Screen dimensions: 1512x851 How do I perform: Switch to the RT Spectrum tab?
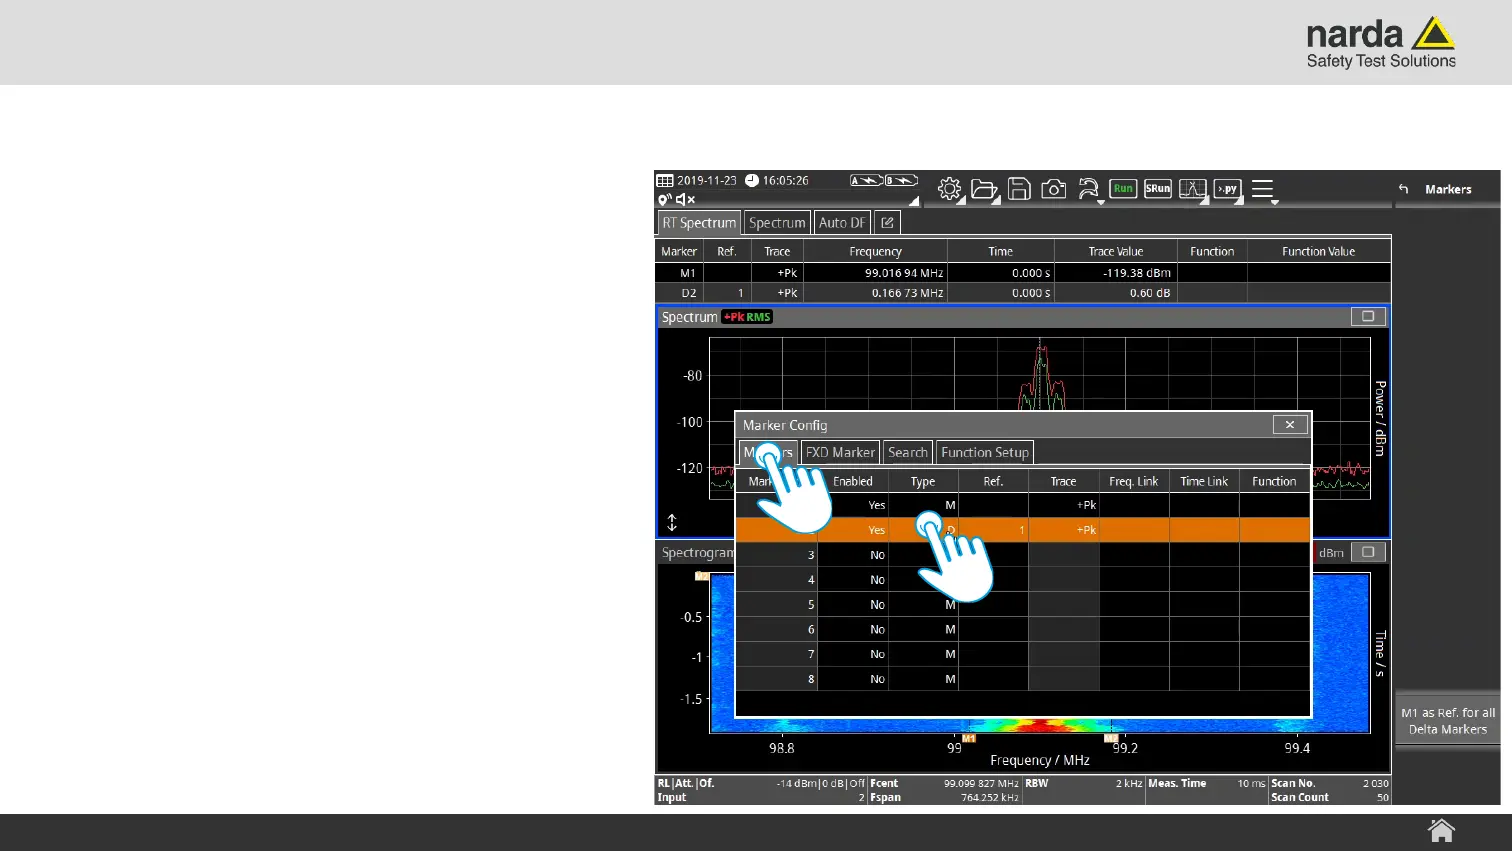pos(699,223)
